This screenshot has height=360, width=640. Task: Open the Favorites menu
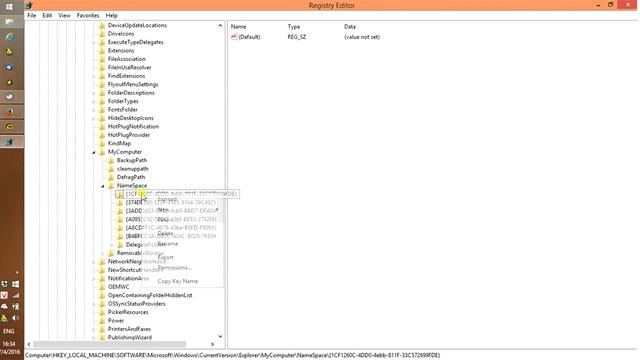coord(88,16)
